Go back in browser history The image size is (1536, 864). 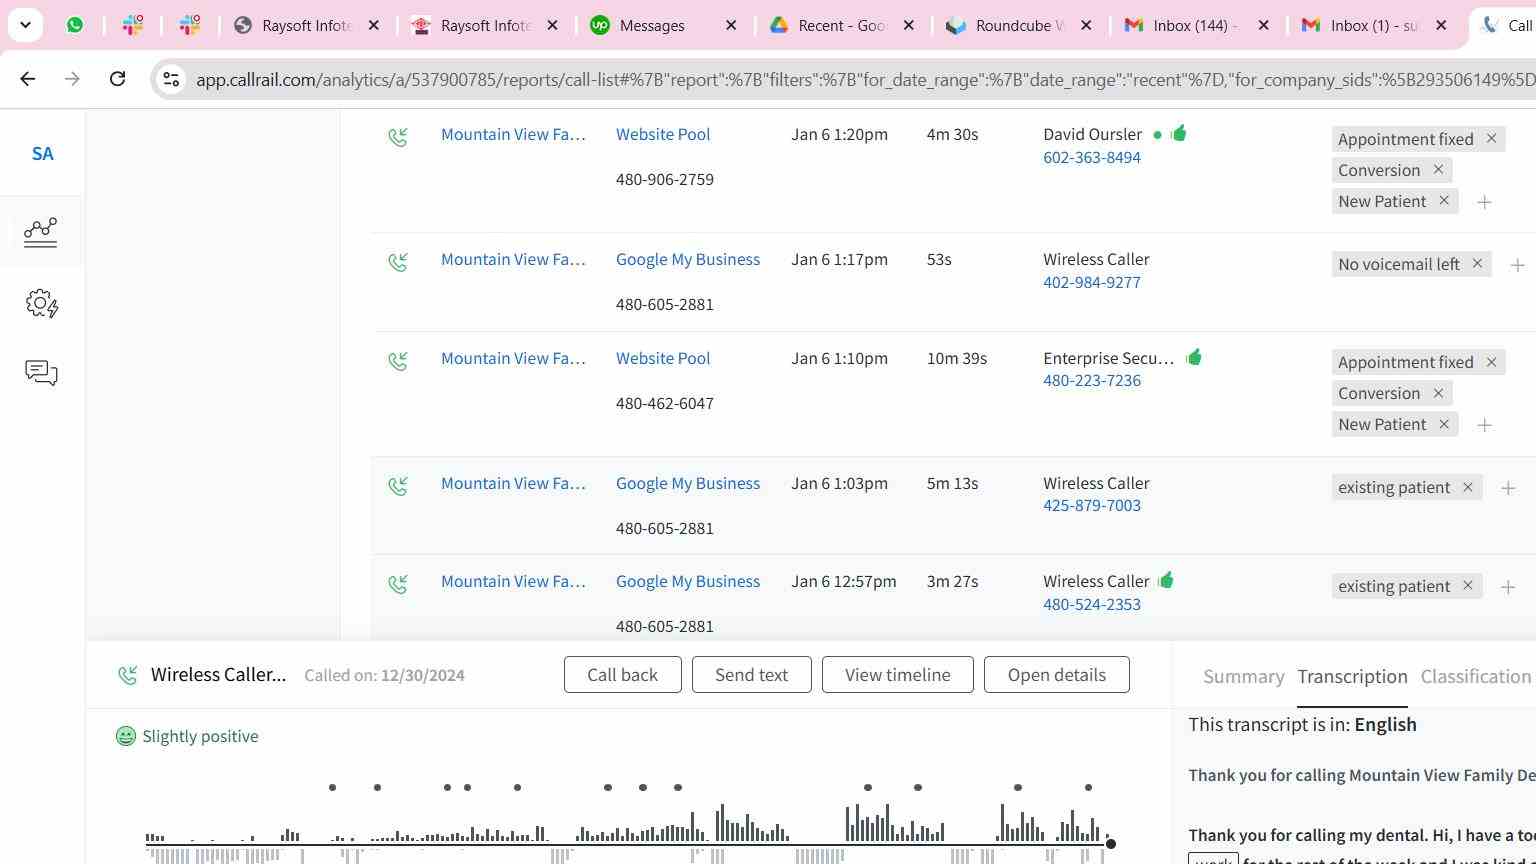tap(28, 78)
